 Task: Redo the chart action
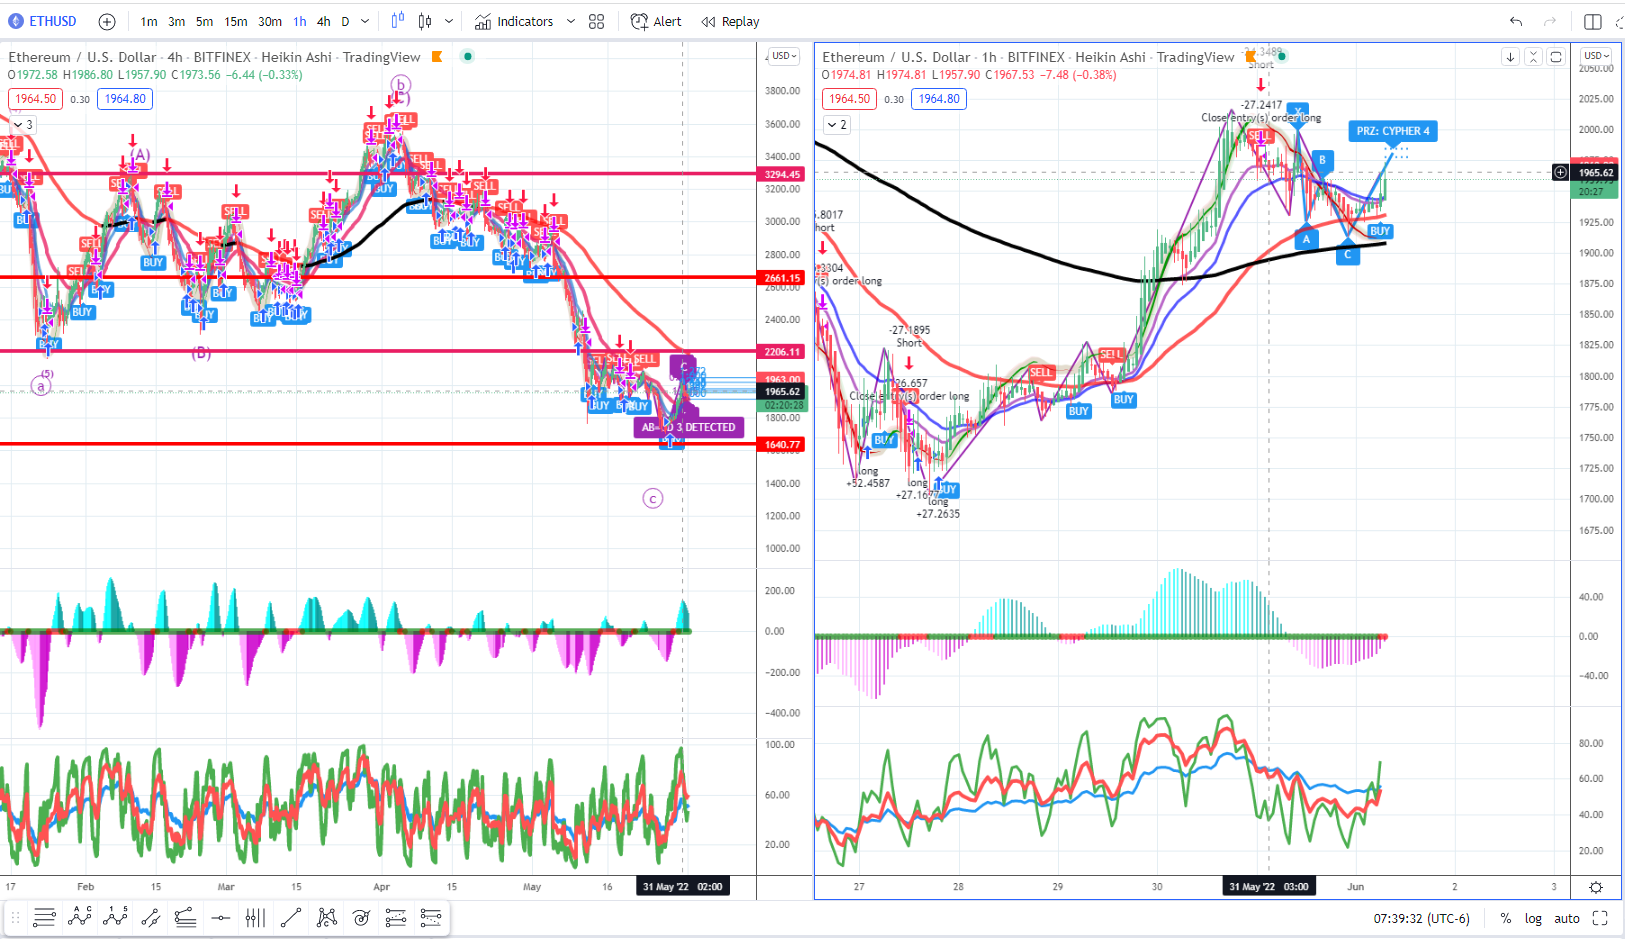(1550, 21)
